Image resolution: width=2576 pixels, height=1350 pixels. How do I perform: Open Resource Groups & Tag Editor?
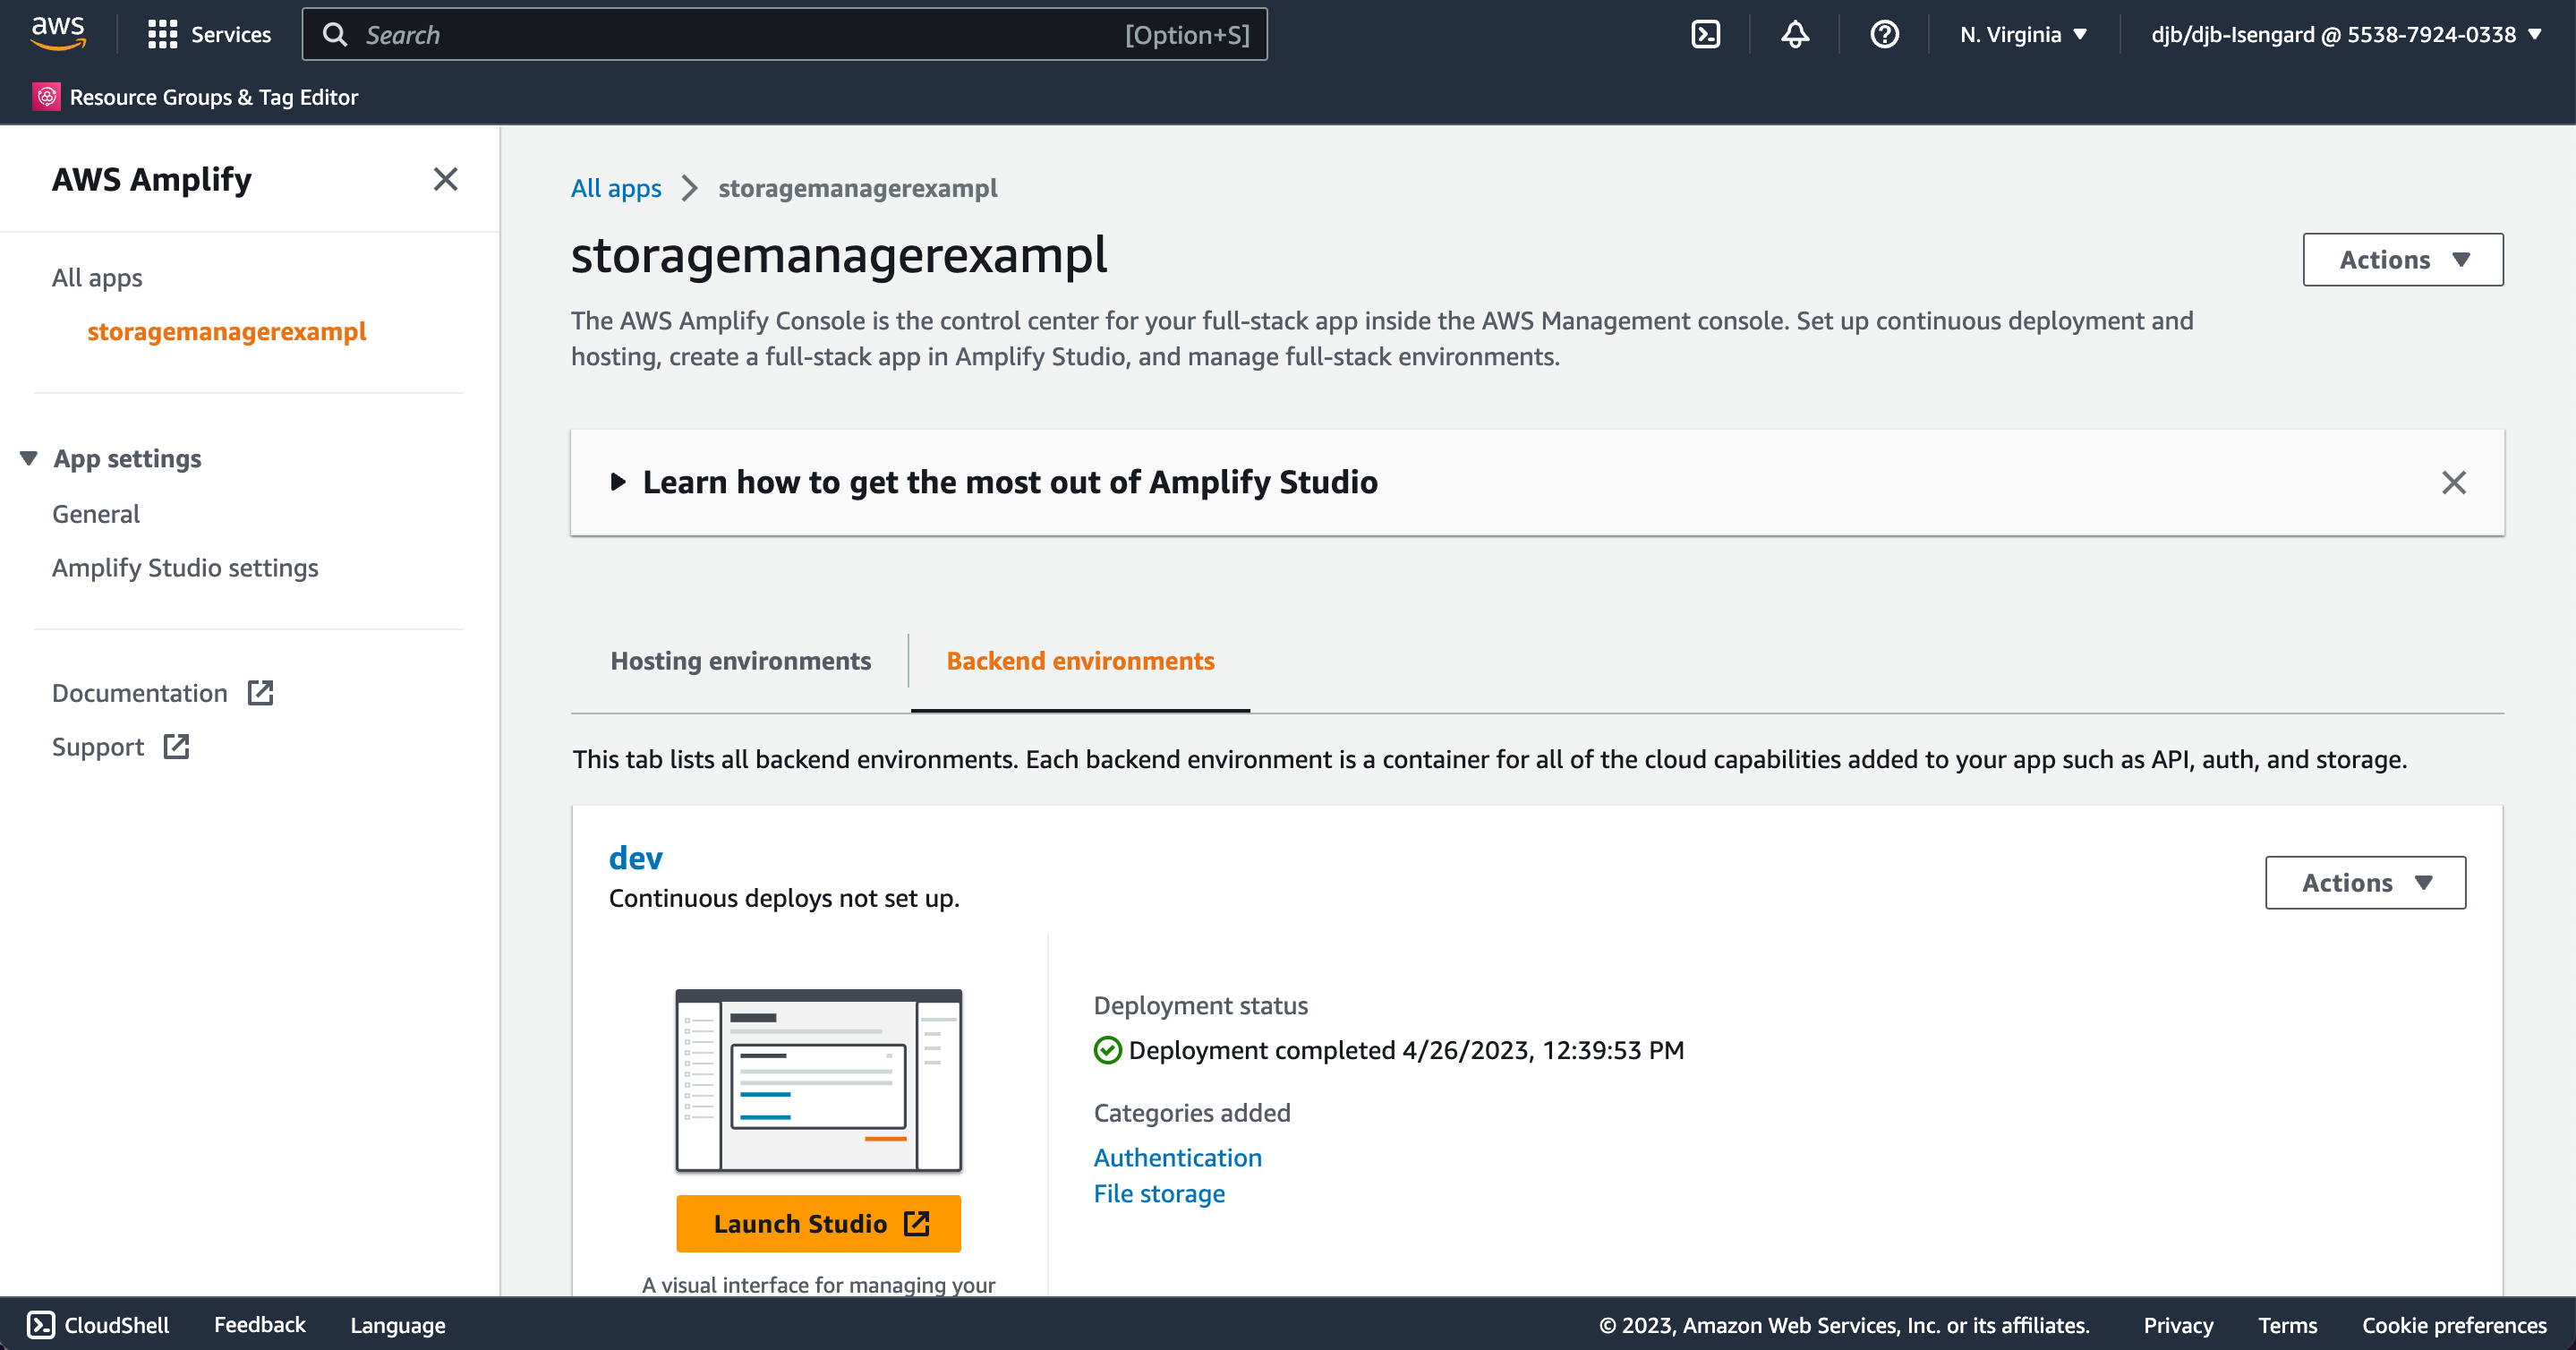pos(197,96)
